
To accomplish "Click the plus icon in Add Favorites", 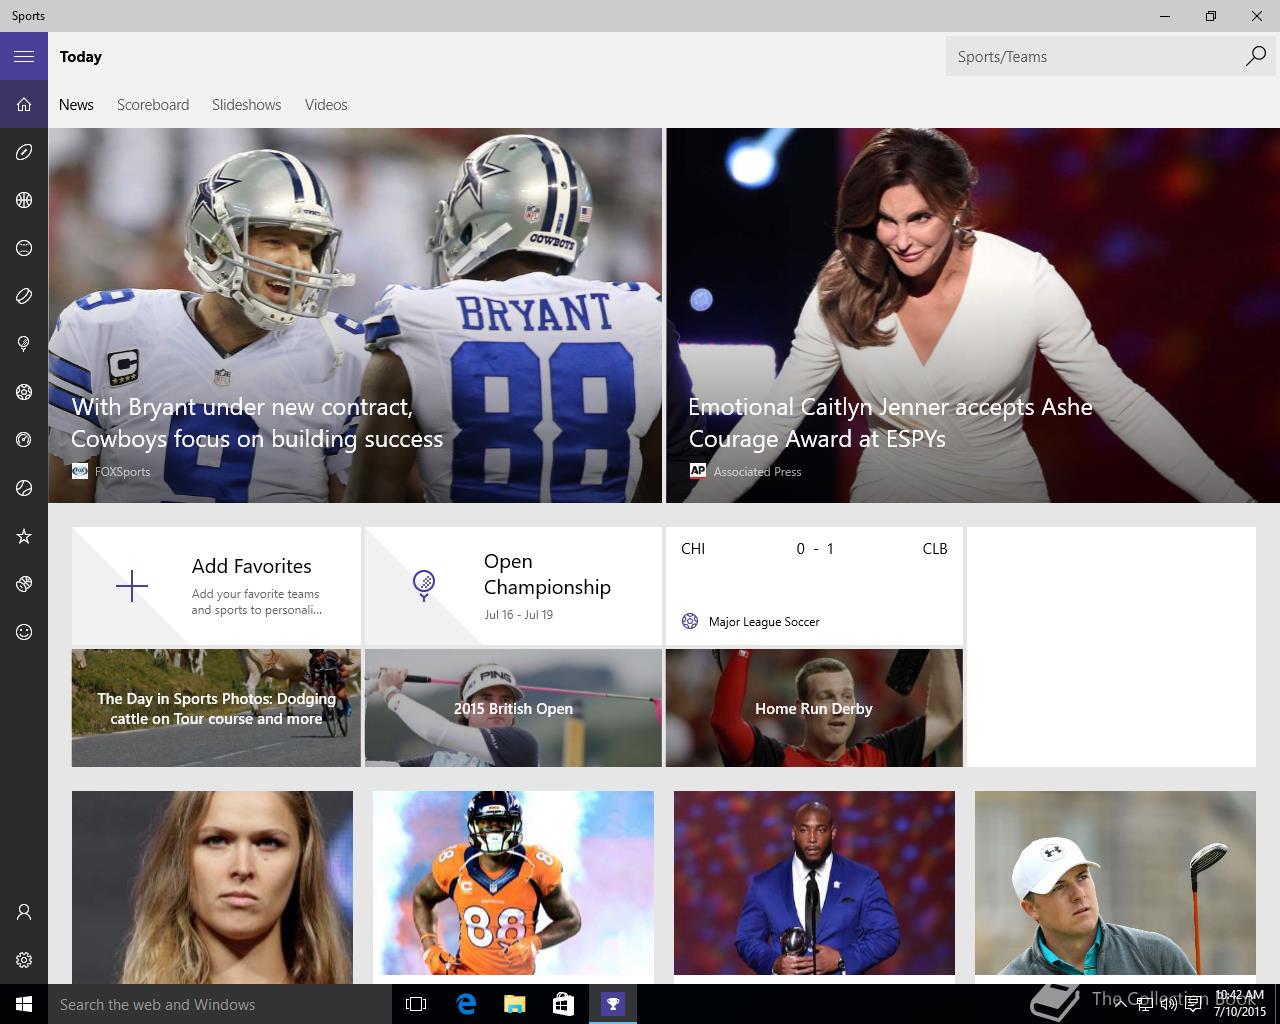I will [132, 586].
